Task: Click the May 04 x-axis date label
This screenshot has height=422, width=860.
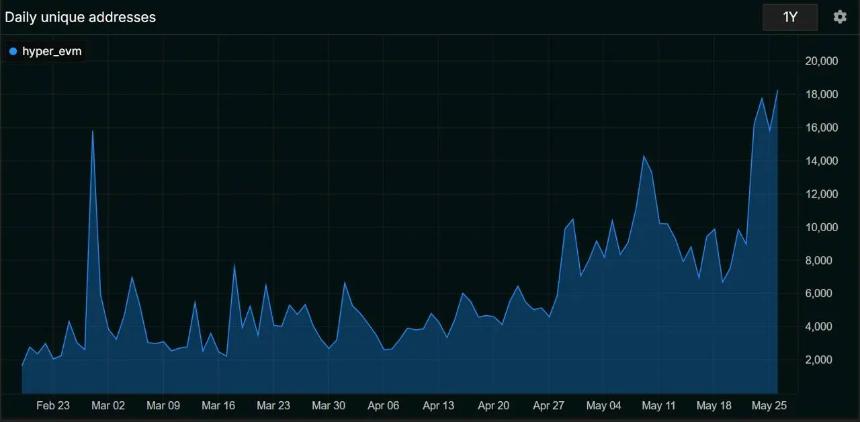Action: coord(603,406)
